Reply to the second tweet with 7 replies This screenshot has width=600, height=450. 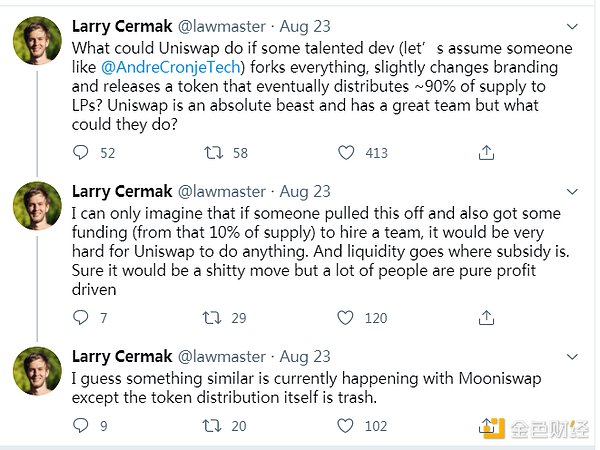tap(82, 318)
